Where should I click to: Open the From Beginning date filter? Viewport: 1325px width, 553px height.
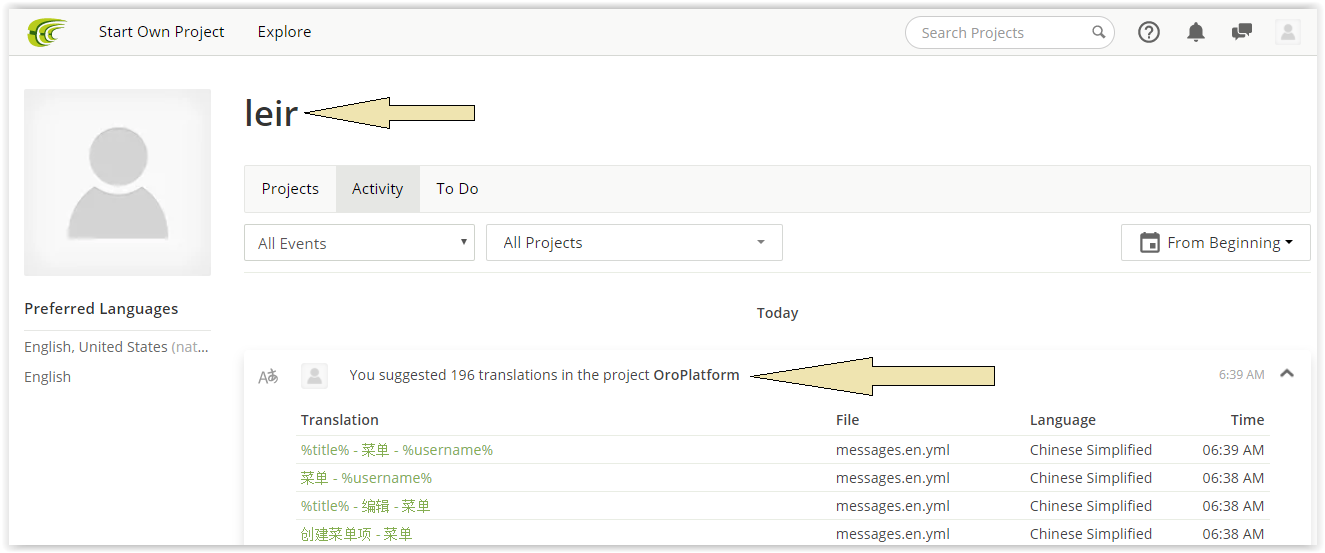click(1215, 243)
